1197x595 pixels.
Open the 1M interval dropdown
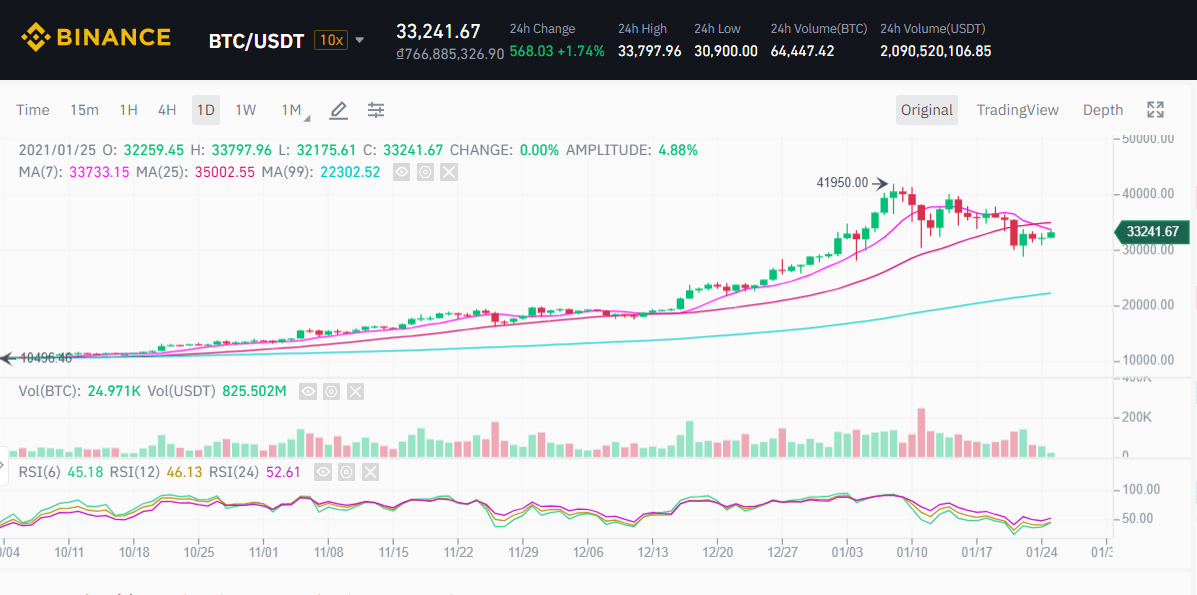(293, 110)
